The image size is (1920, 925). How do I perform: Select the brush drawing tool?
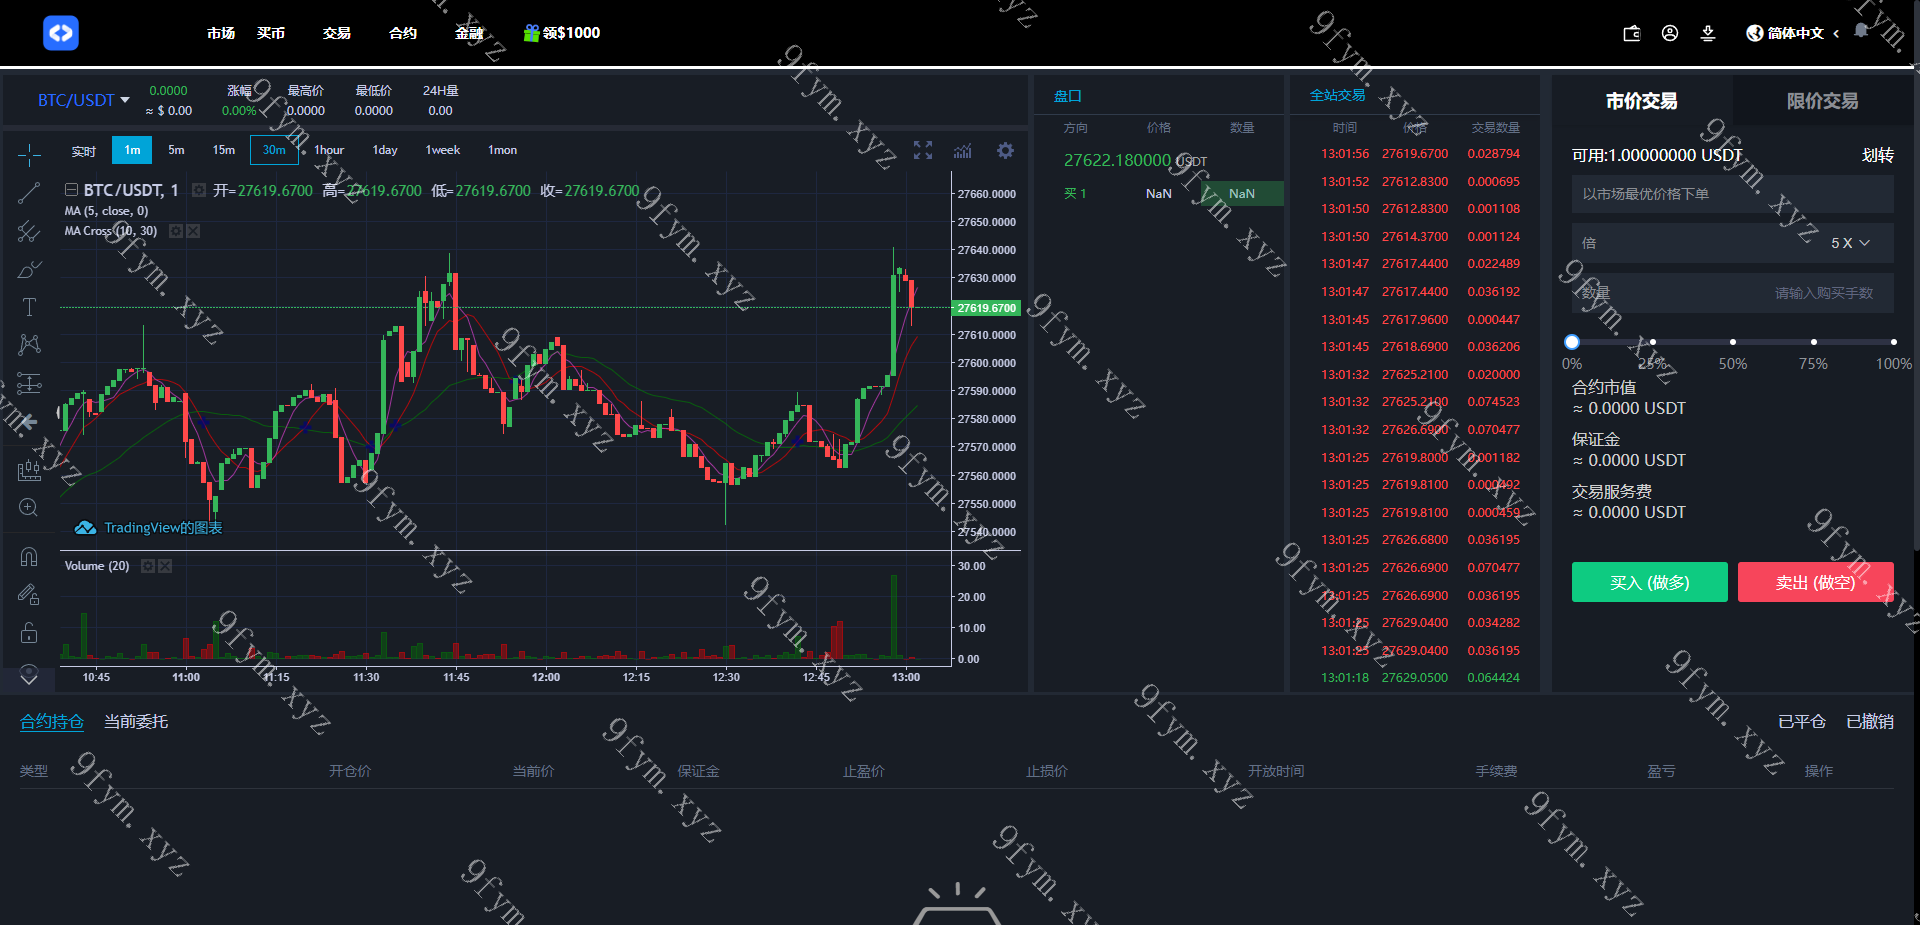pos(29,270)
